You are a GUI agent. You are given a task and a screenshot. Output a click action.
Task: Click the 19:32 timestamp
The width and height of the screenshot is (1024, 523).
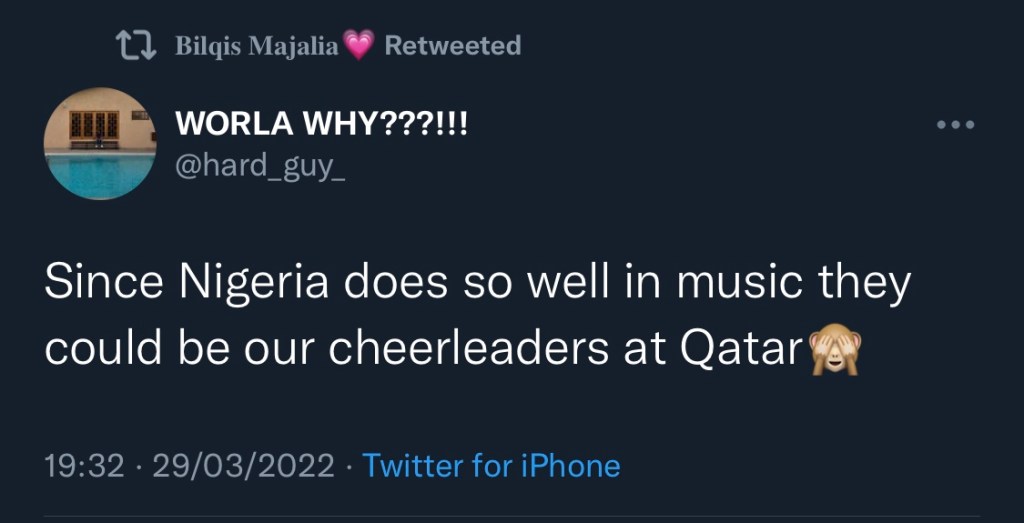click(85, 466)
